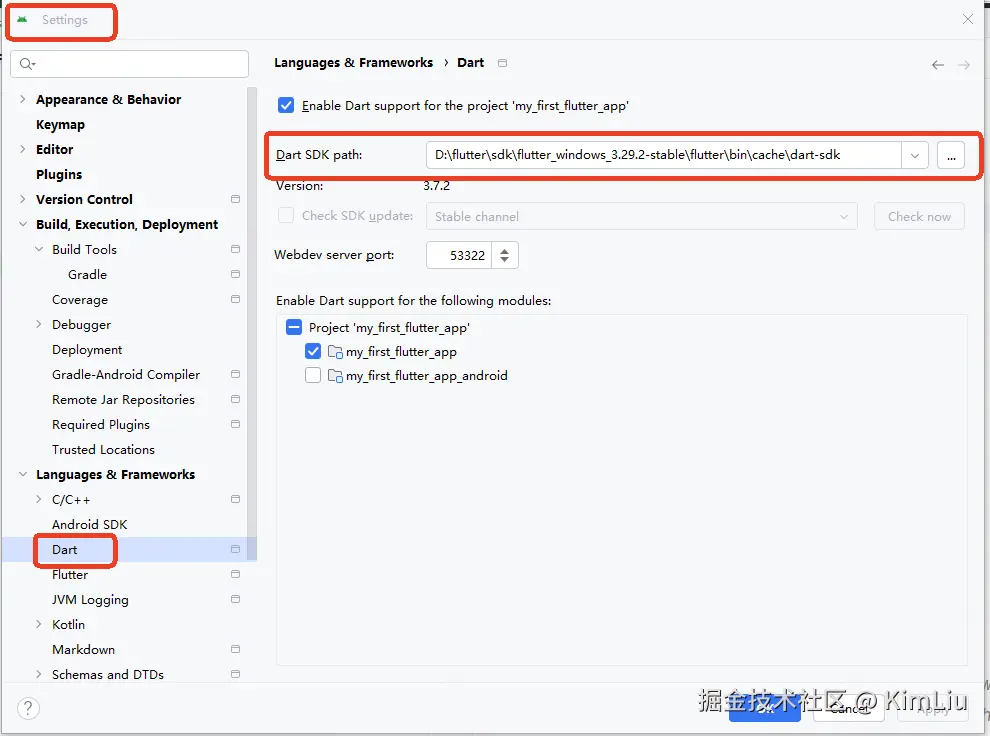This screenshot has height=736, width=990.
Task: Expand the Debugger node
Action: (39, 324)
